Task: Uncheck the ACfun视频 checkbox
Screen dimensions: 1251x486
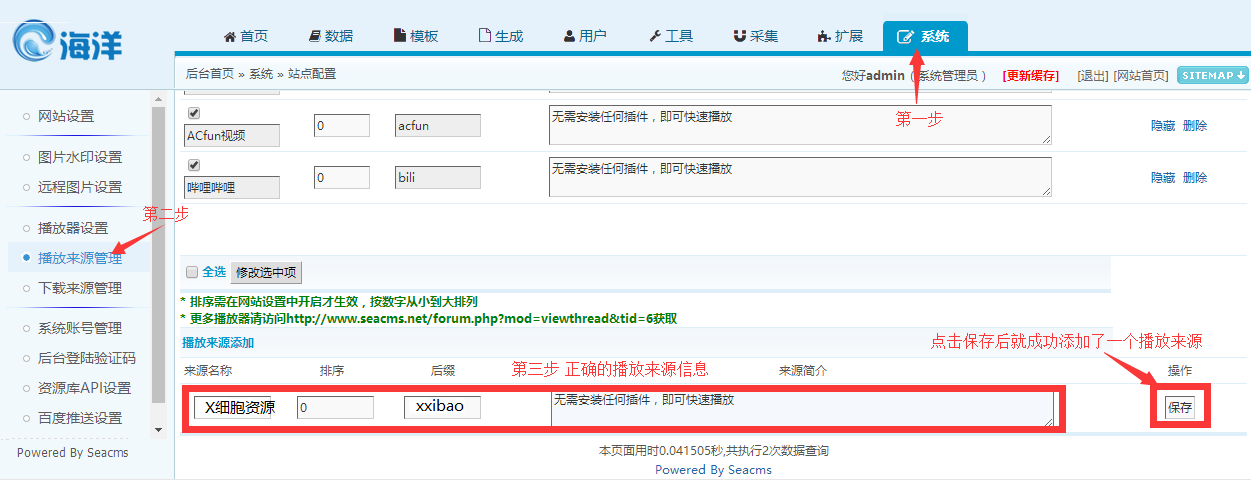Action: 194,113
